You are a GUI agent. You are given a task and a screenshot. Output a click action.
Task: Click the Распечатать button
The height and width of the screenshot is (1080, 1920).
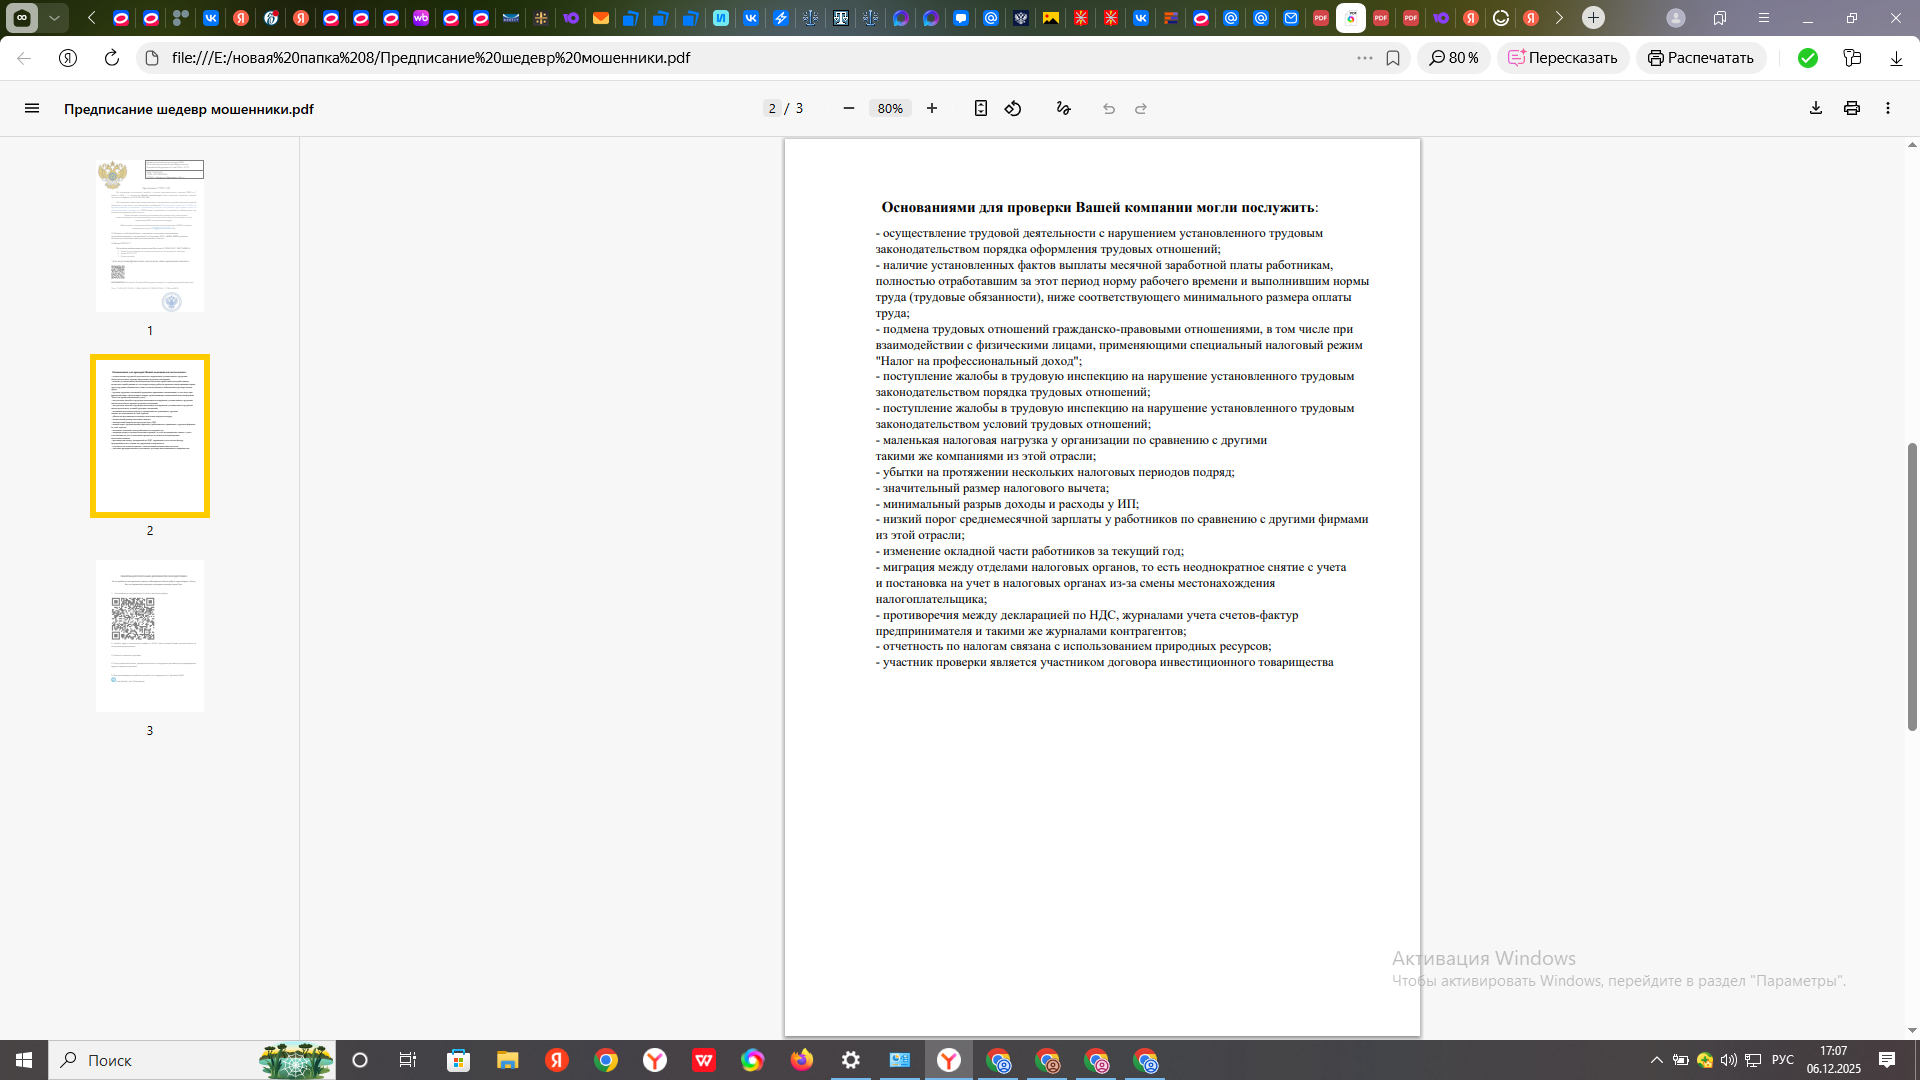(x=1701, y=58)
